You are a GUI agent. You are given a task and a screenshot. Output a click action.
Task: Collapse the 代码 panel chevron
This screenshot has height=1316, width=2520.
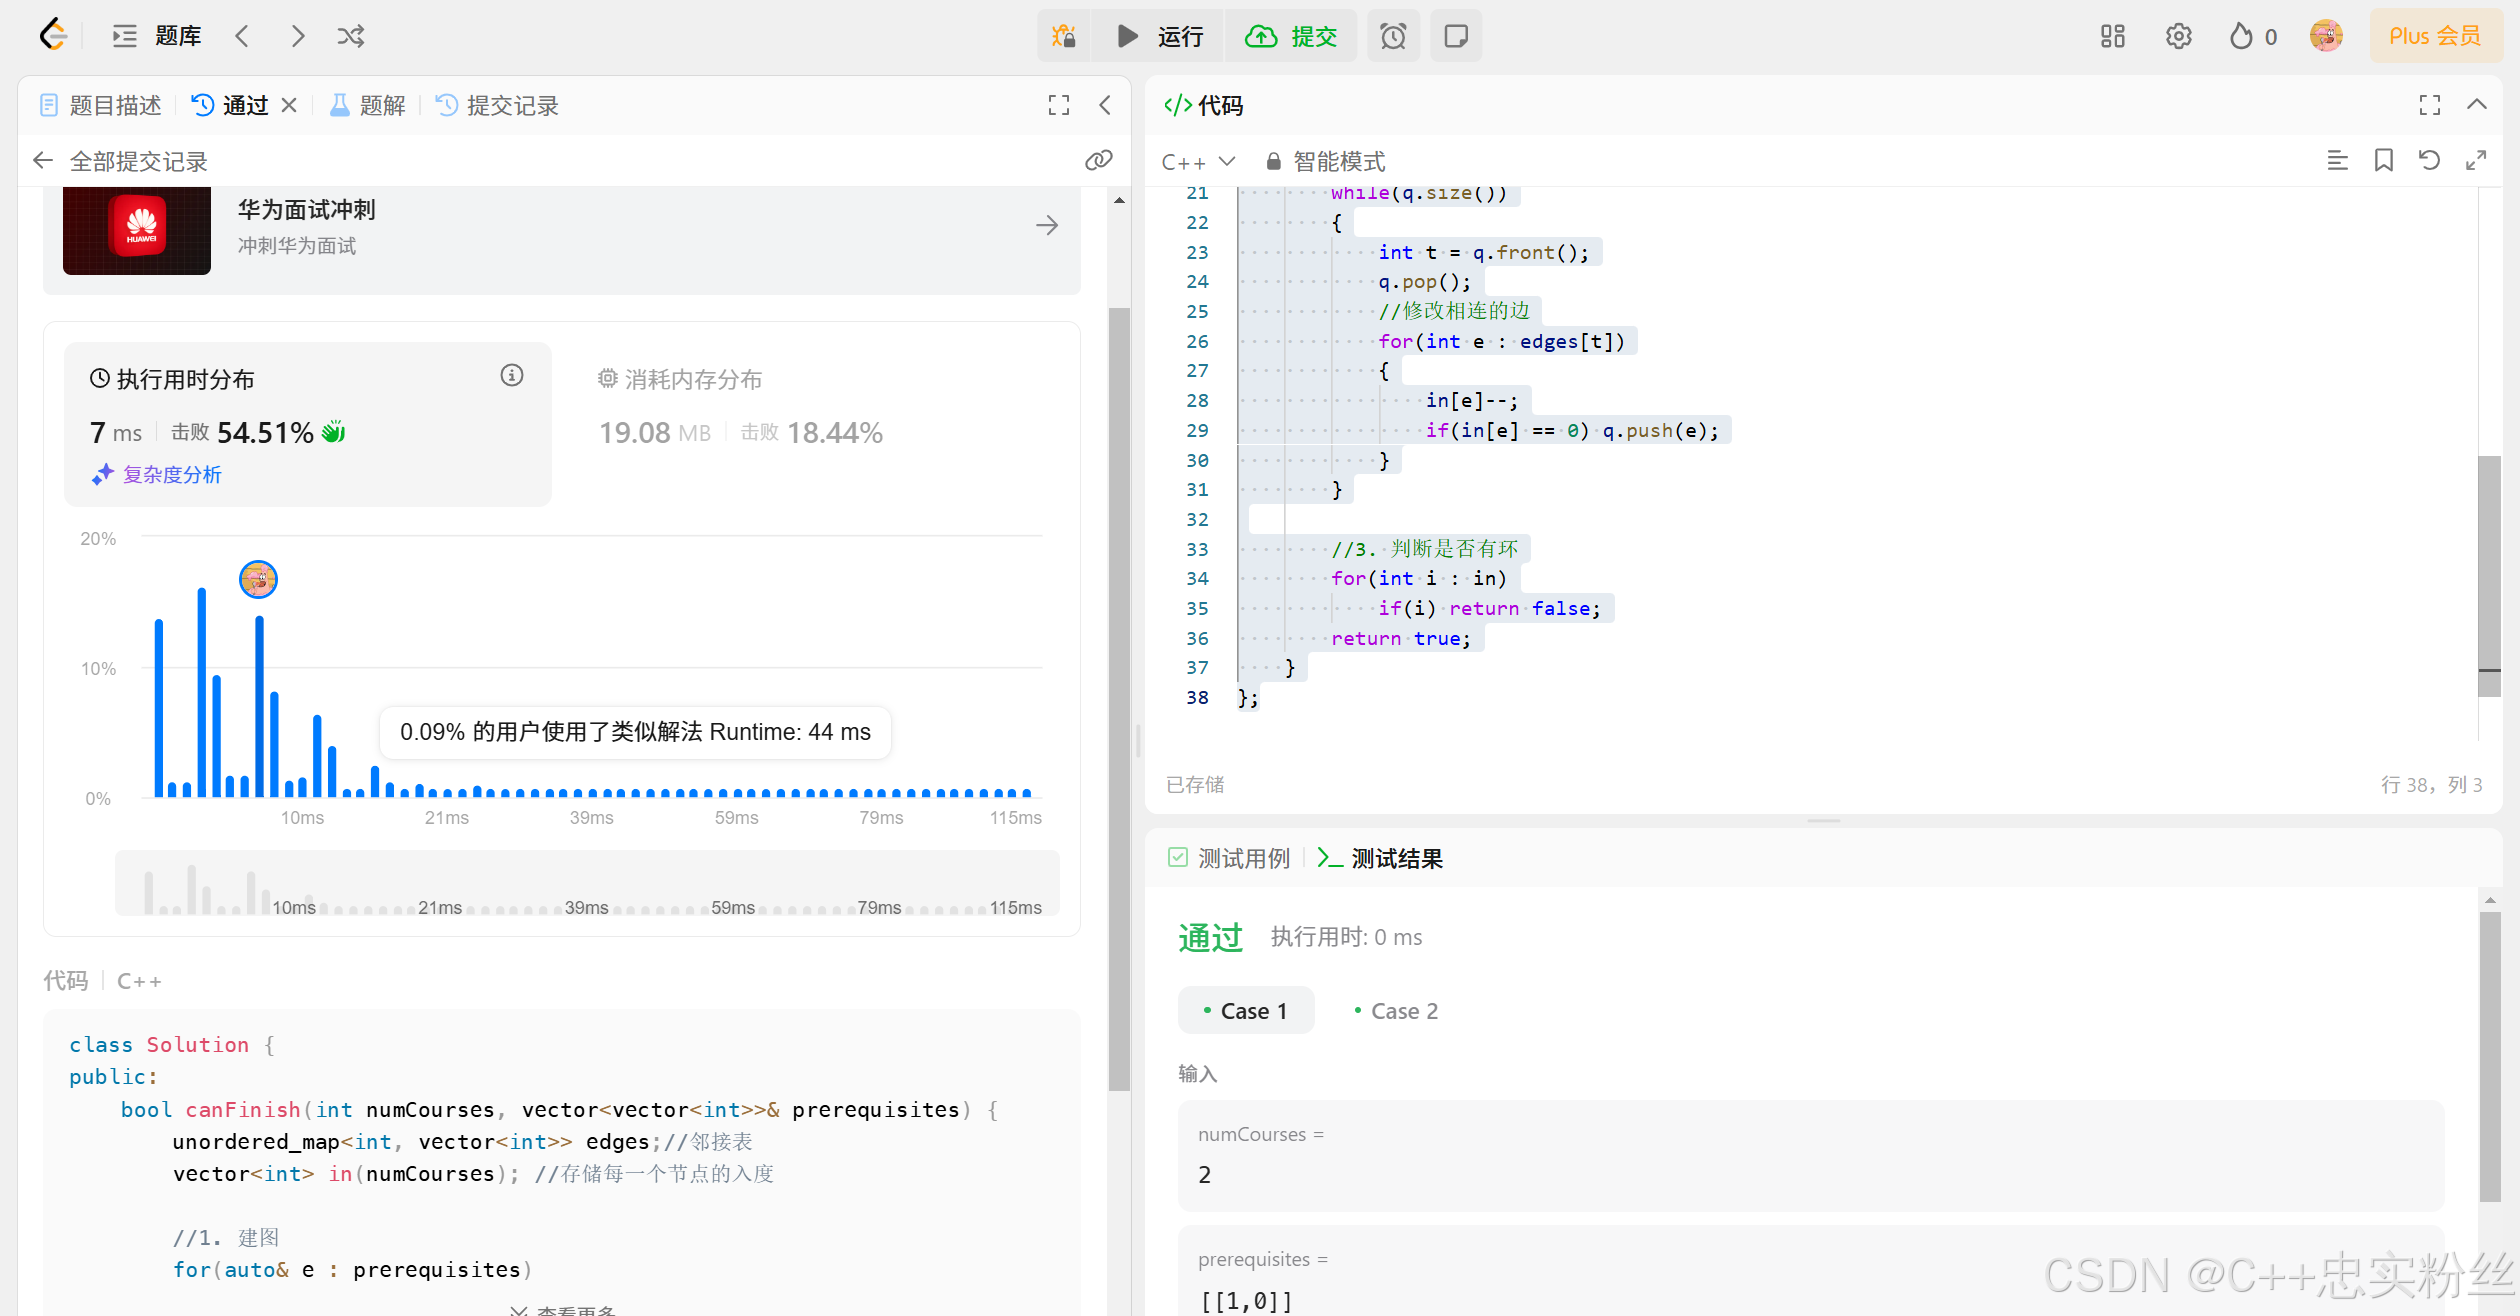pyautogui.click(x=2477, y=105)
